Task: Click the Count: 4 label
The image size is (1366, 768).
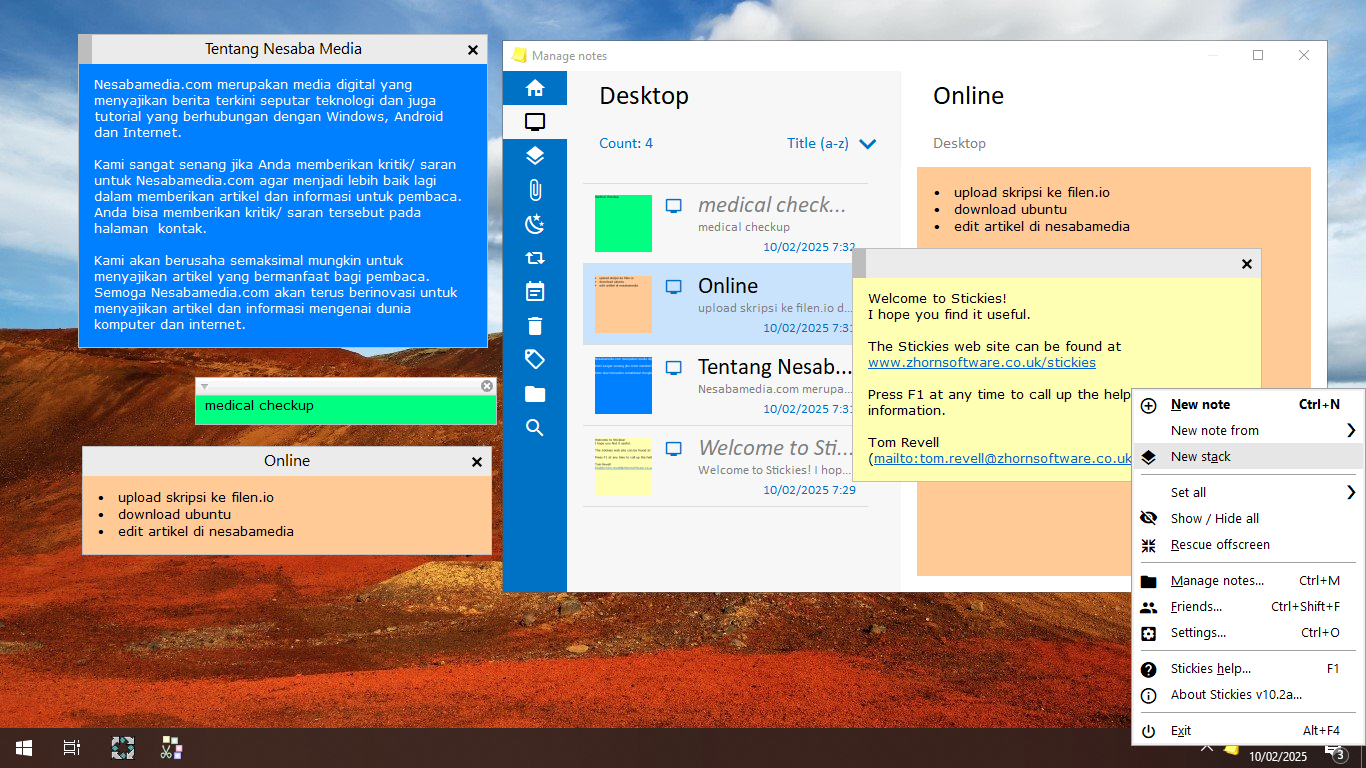Action: pyautogui.click(x=626, y=143)
